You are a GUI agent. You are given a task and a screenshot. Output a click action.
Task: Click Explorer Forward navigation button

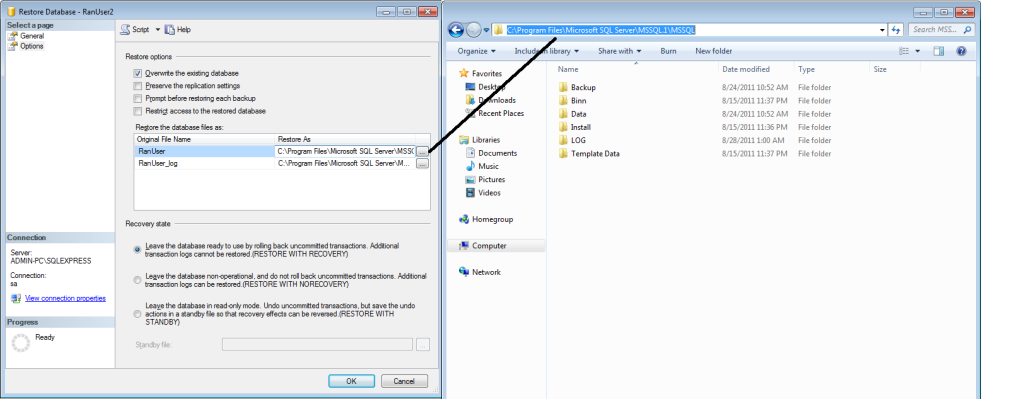pyautogui.click(x=474, y=29)
